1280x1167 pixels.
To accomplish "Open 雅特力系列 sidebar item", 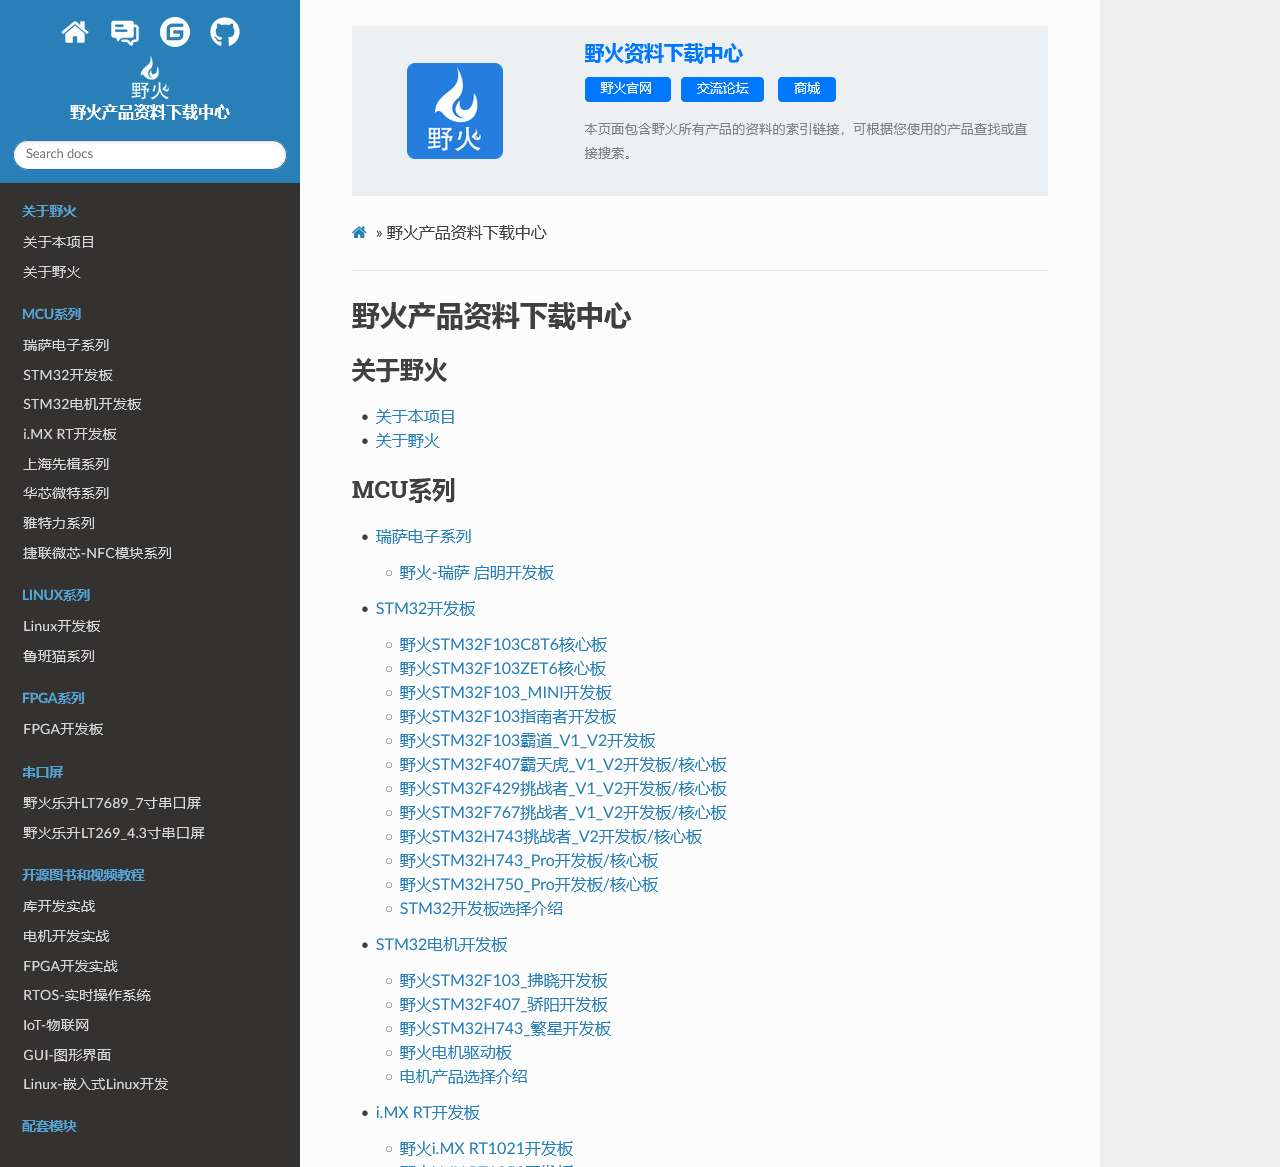I will [x=59, y=523].
